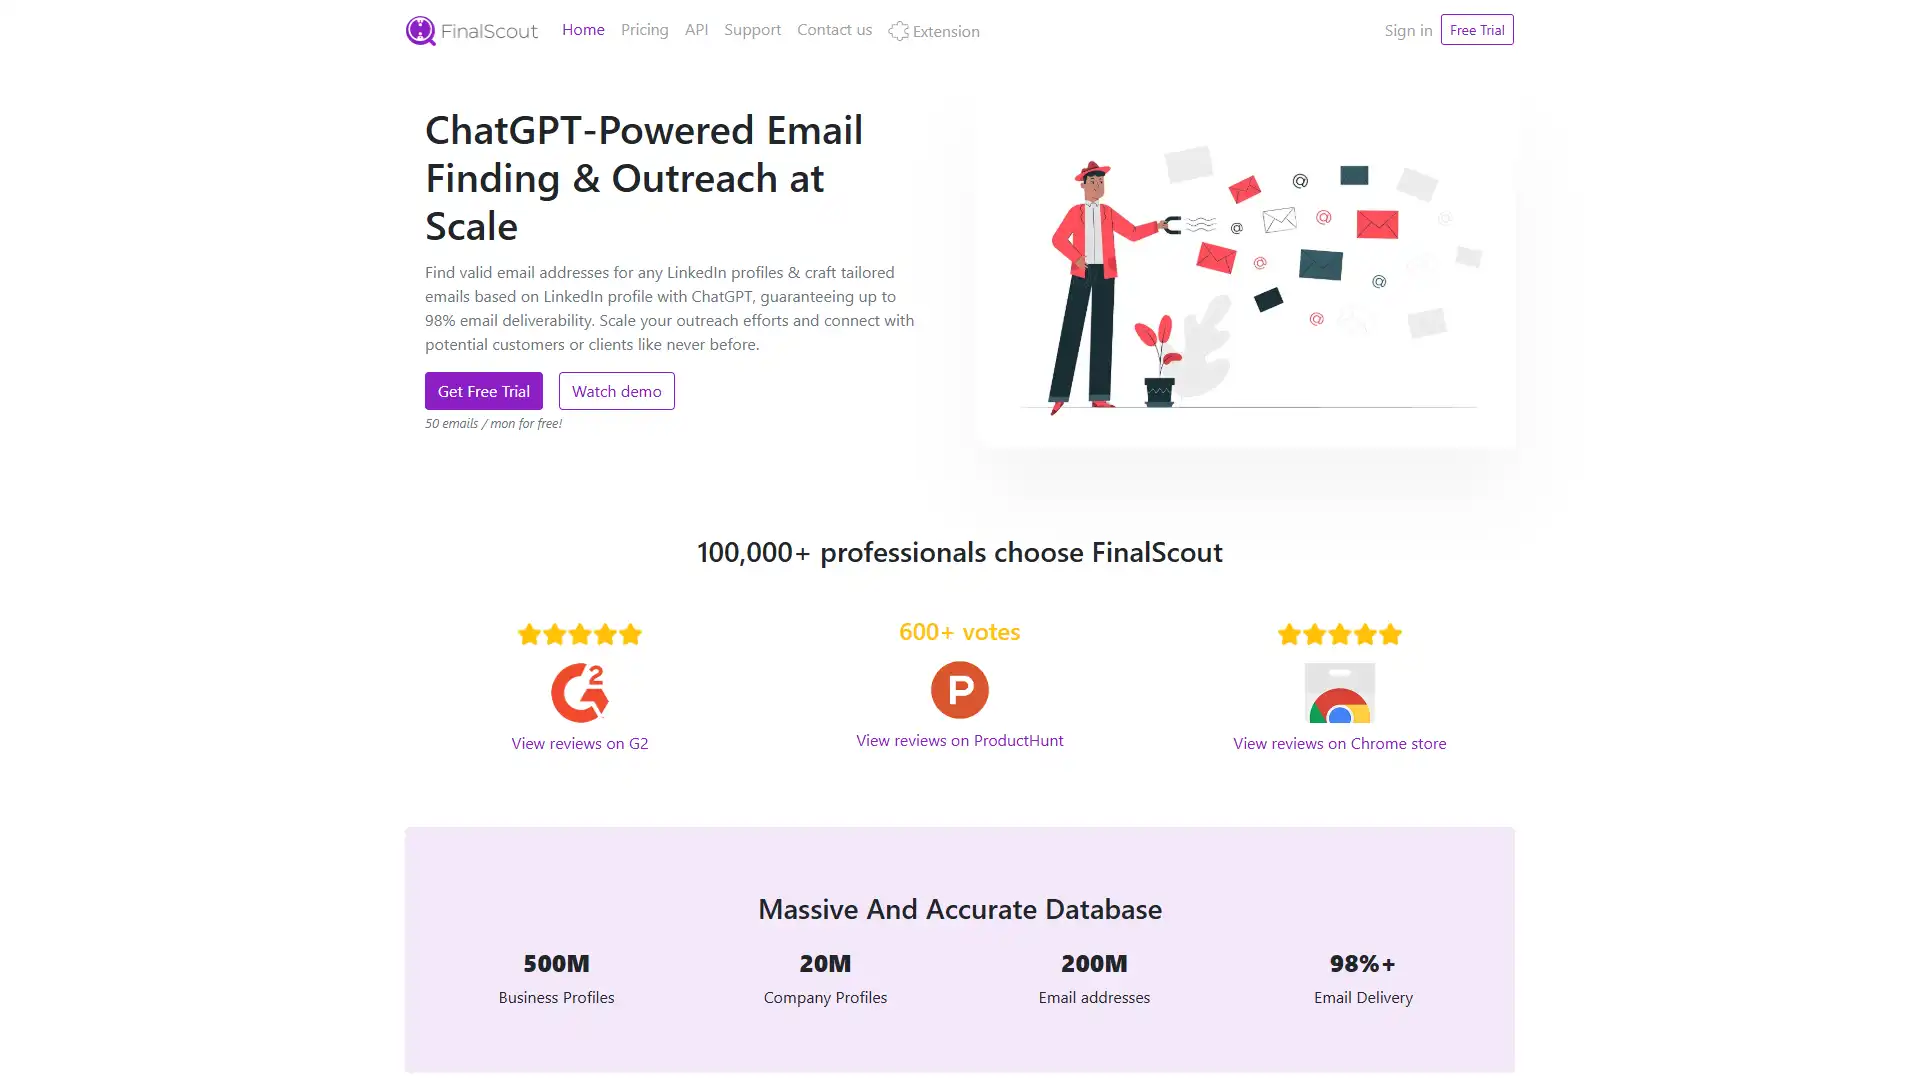
Task: Click the API navigation item
Action: coord(696,29)
